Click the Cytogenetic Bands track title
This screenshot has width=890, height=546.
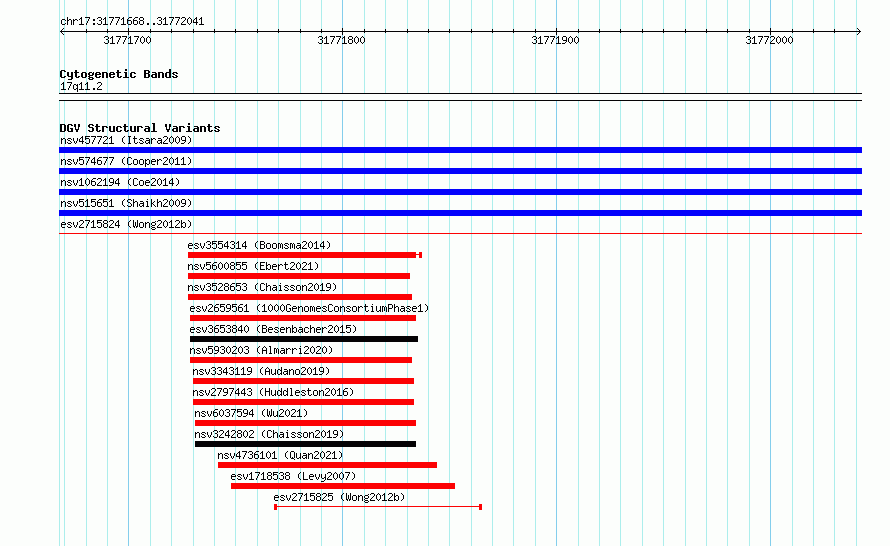[119, 74]
